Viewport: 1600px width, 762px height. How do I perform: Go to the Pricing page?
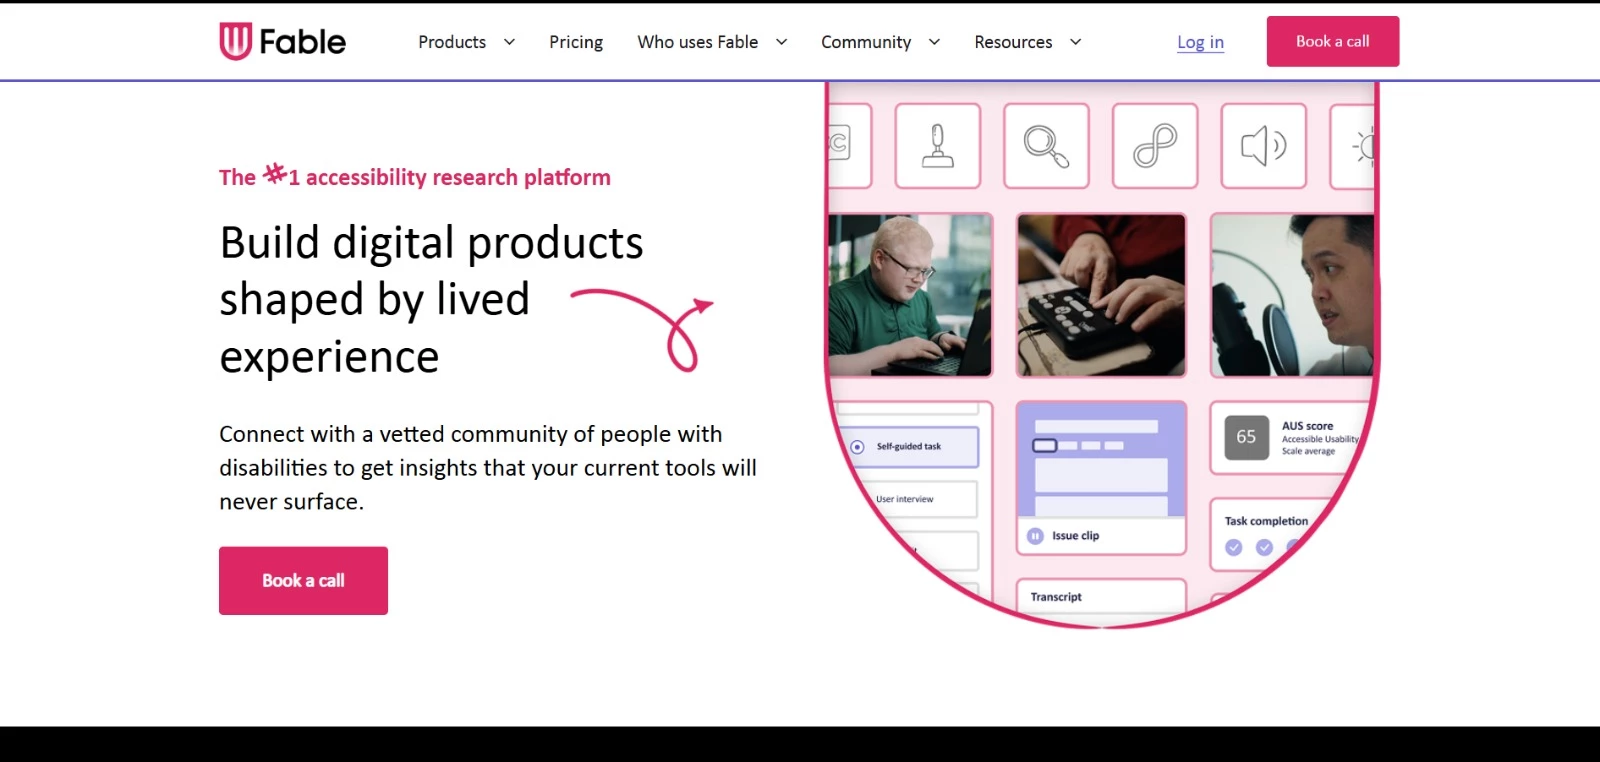576,42
